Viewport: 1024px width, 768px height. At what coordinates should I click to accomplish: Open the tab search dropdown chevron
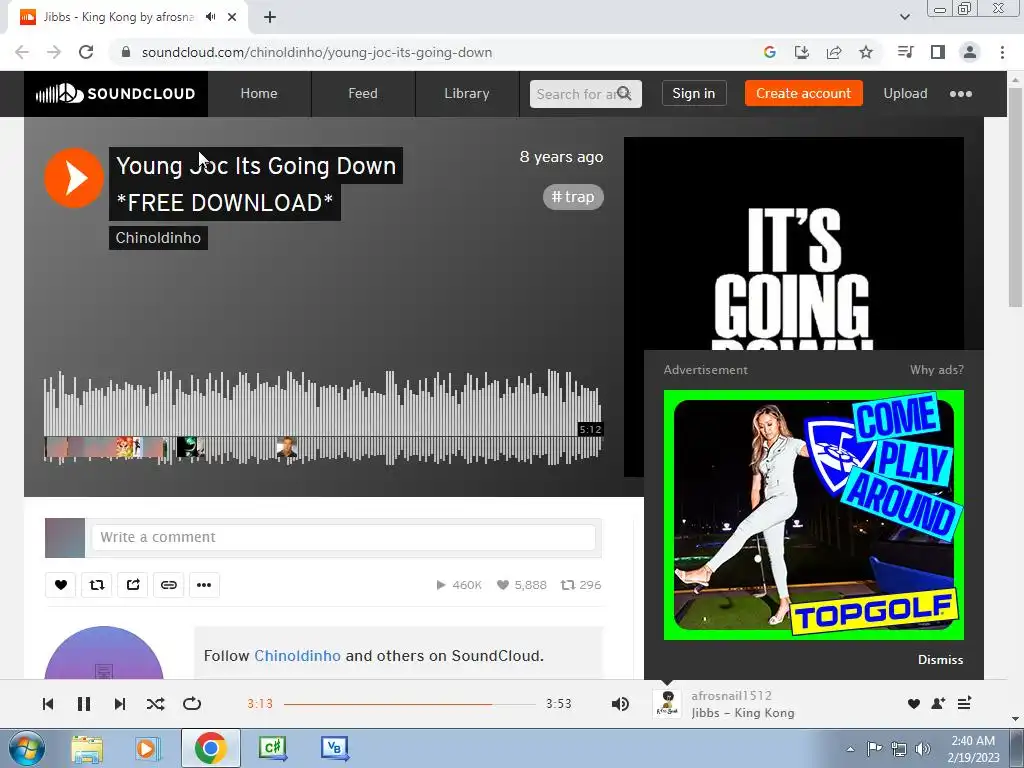[904, 17]
